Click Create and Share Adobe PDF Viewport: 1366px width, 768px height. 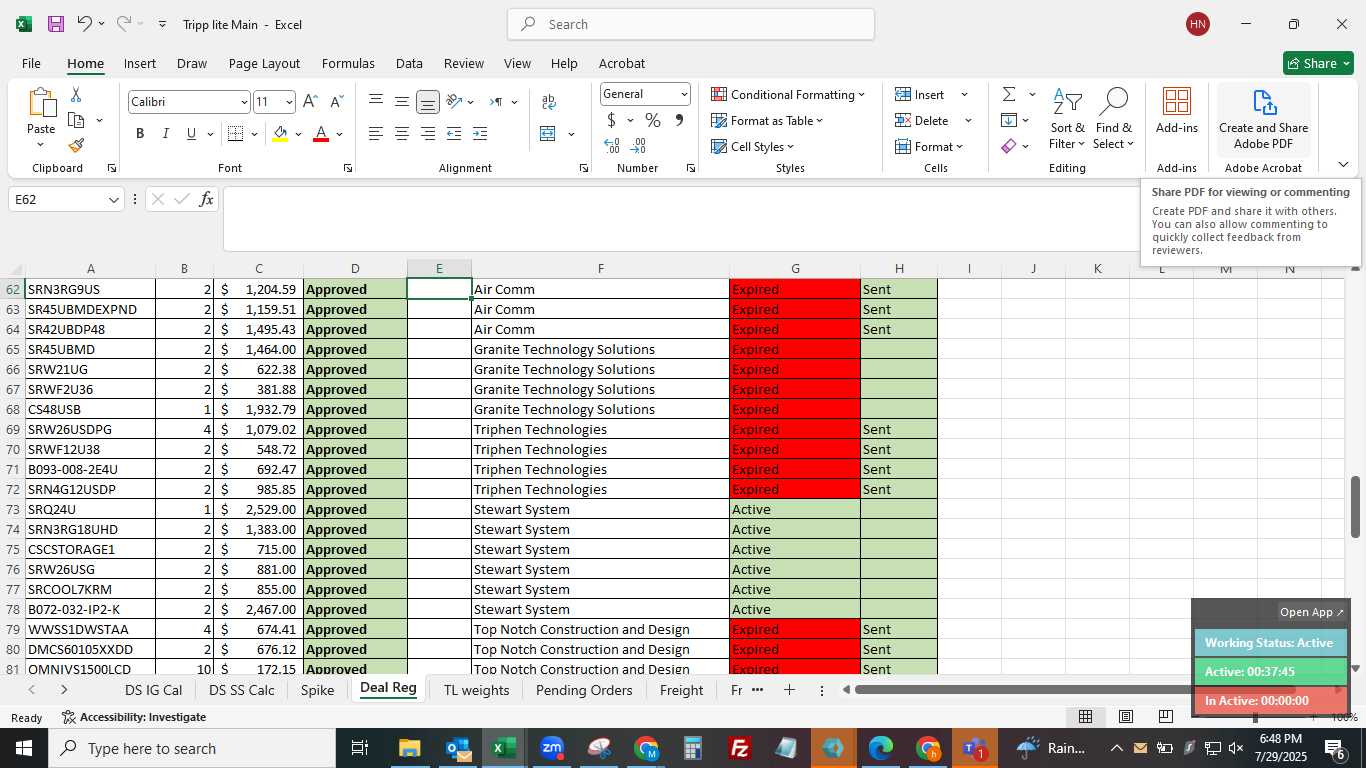1263,118
